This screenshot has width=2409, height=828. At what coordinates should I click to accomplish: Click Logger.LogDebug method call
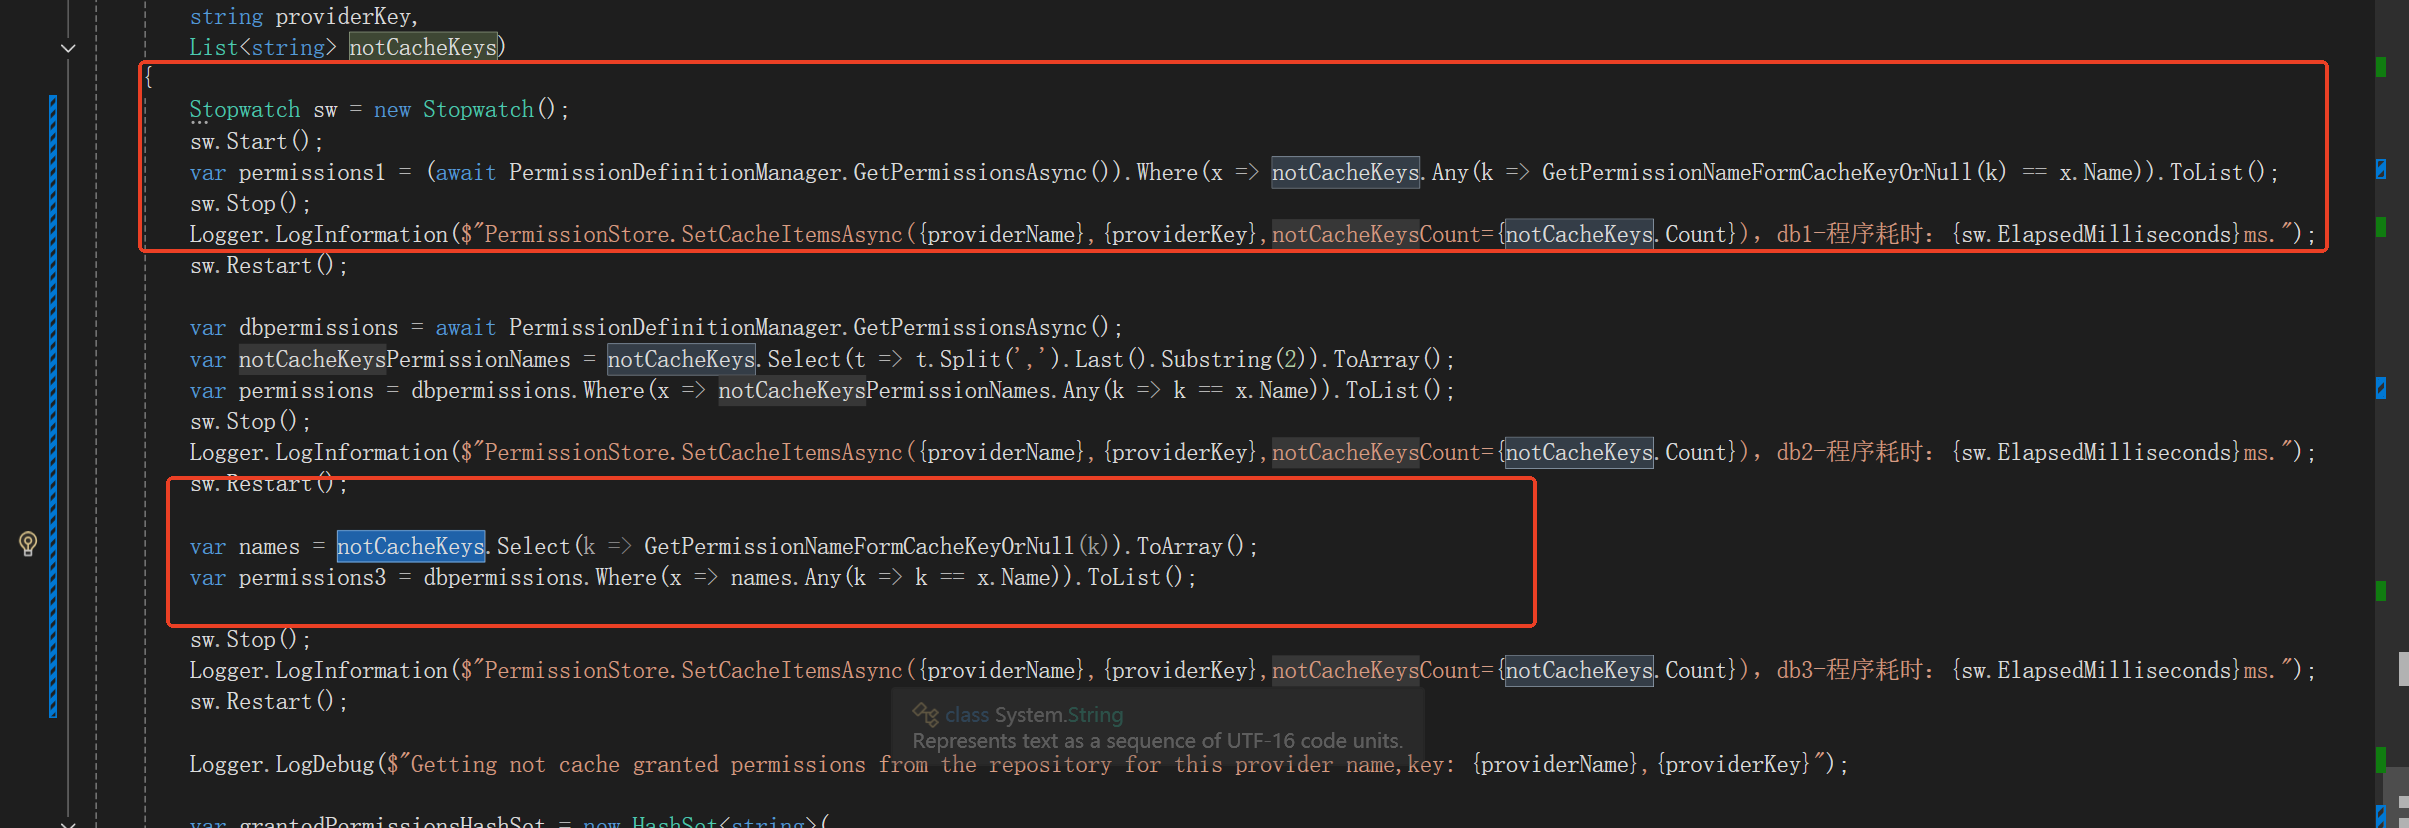(281, 765)
